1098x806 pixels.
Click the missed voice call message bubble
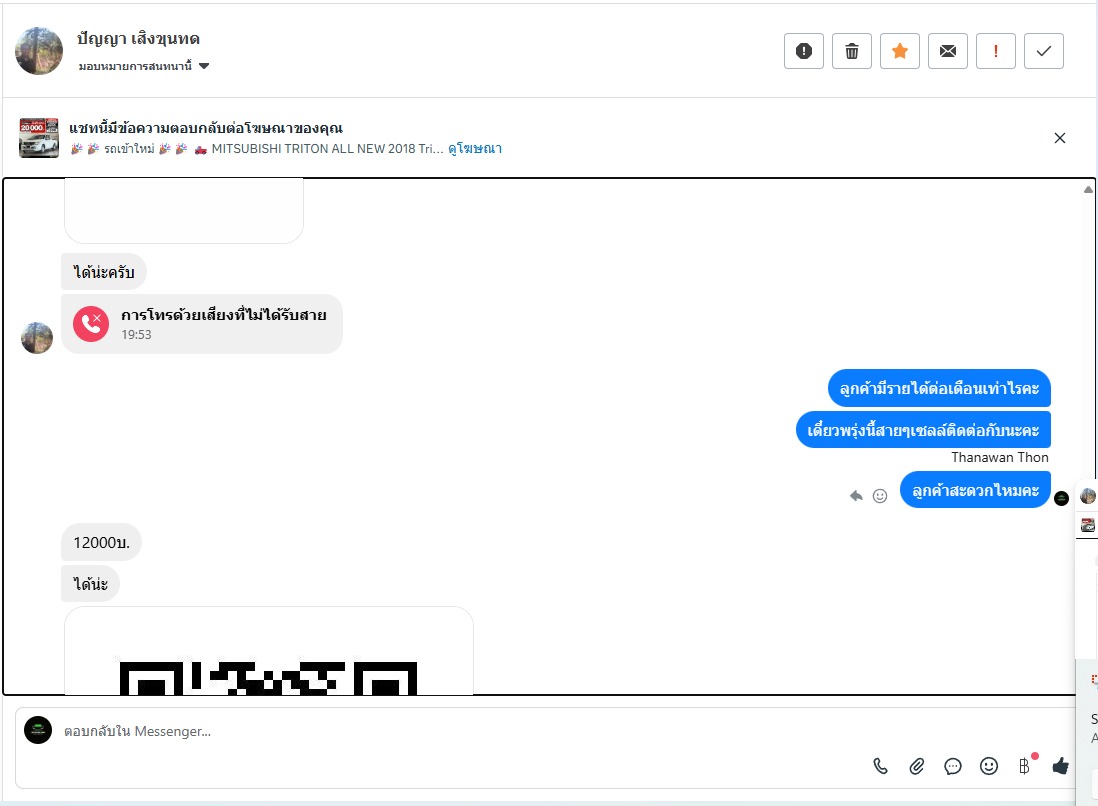[202, 324]
